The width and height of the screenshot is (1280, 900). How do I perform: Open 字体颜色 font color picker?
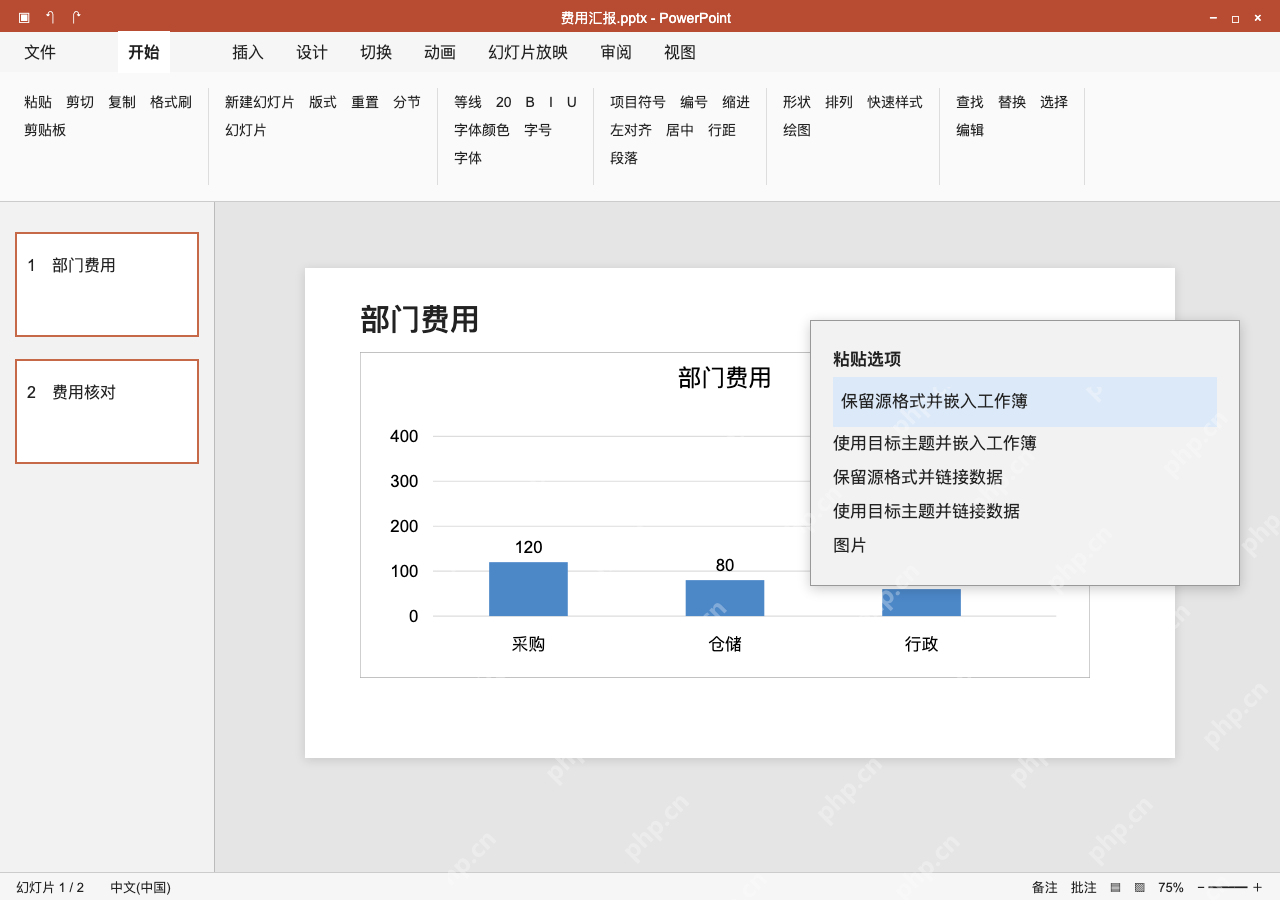[482, 130]
